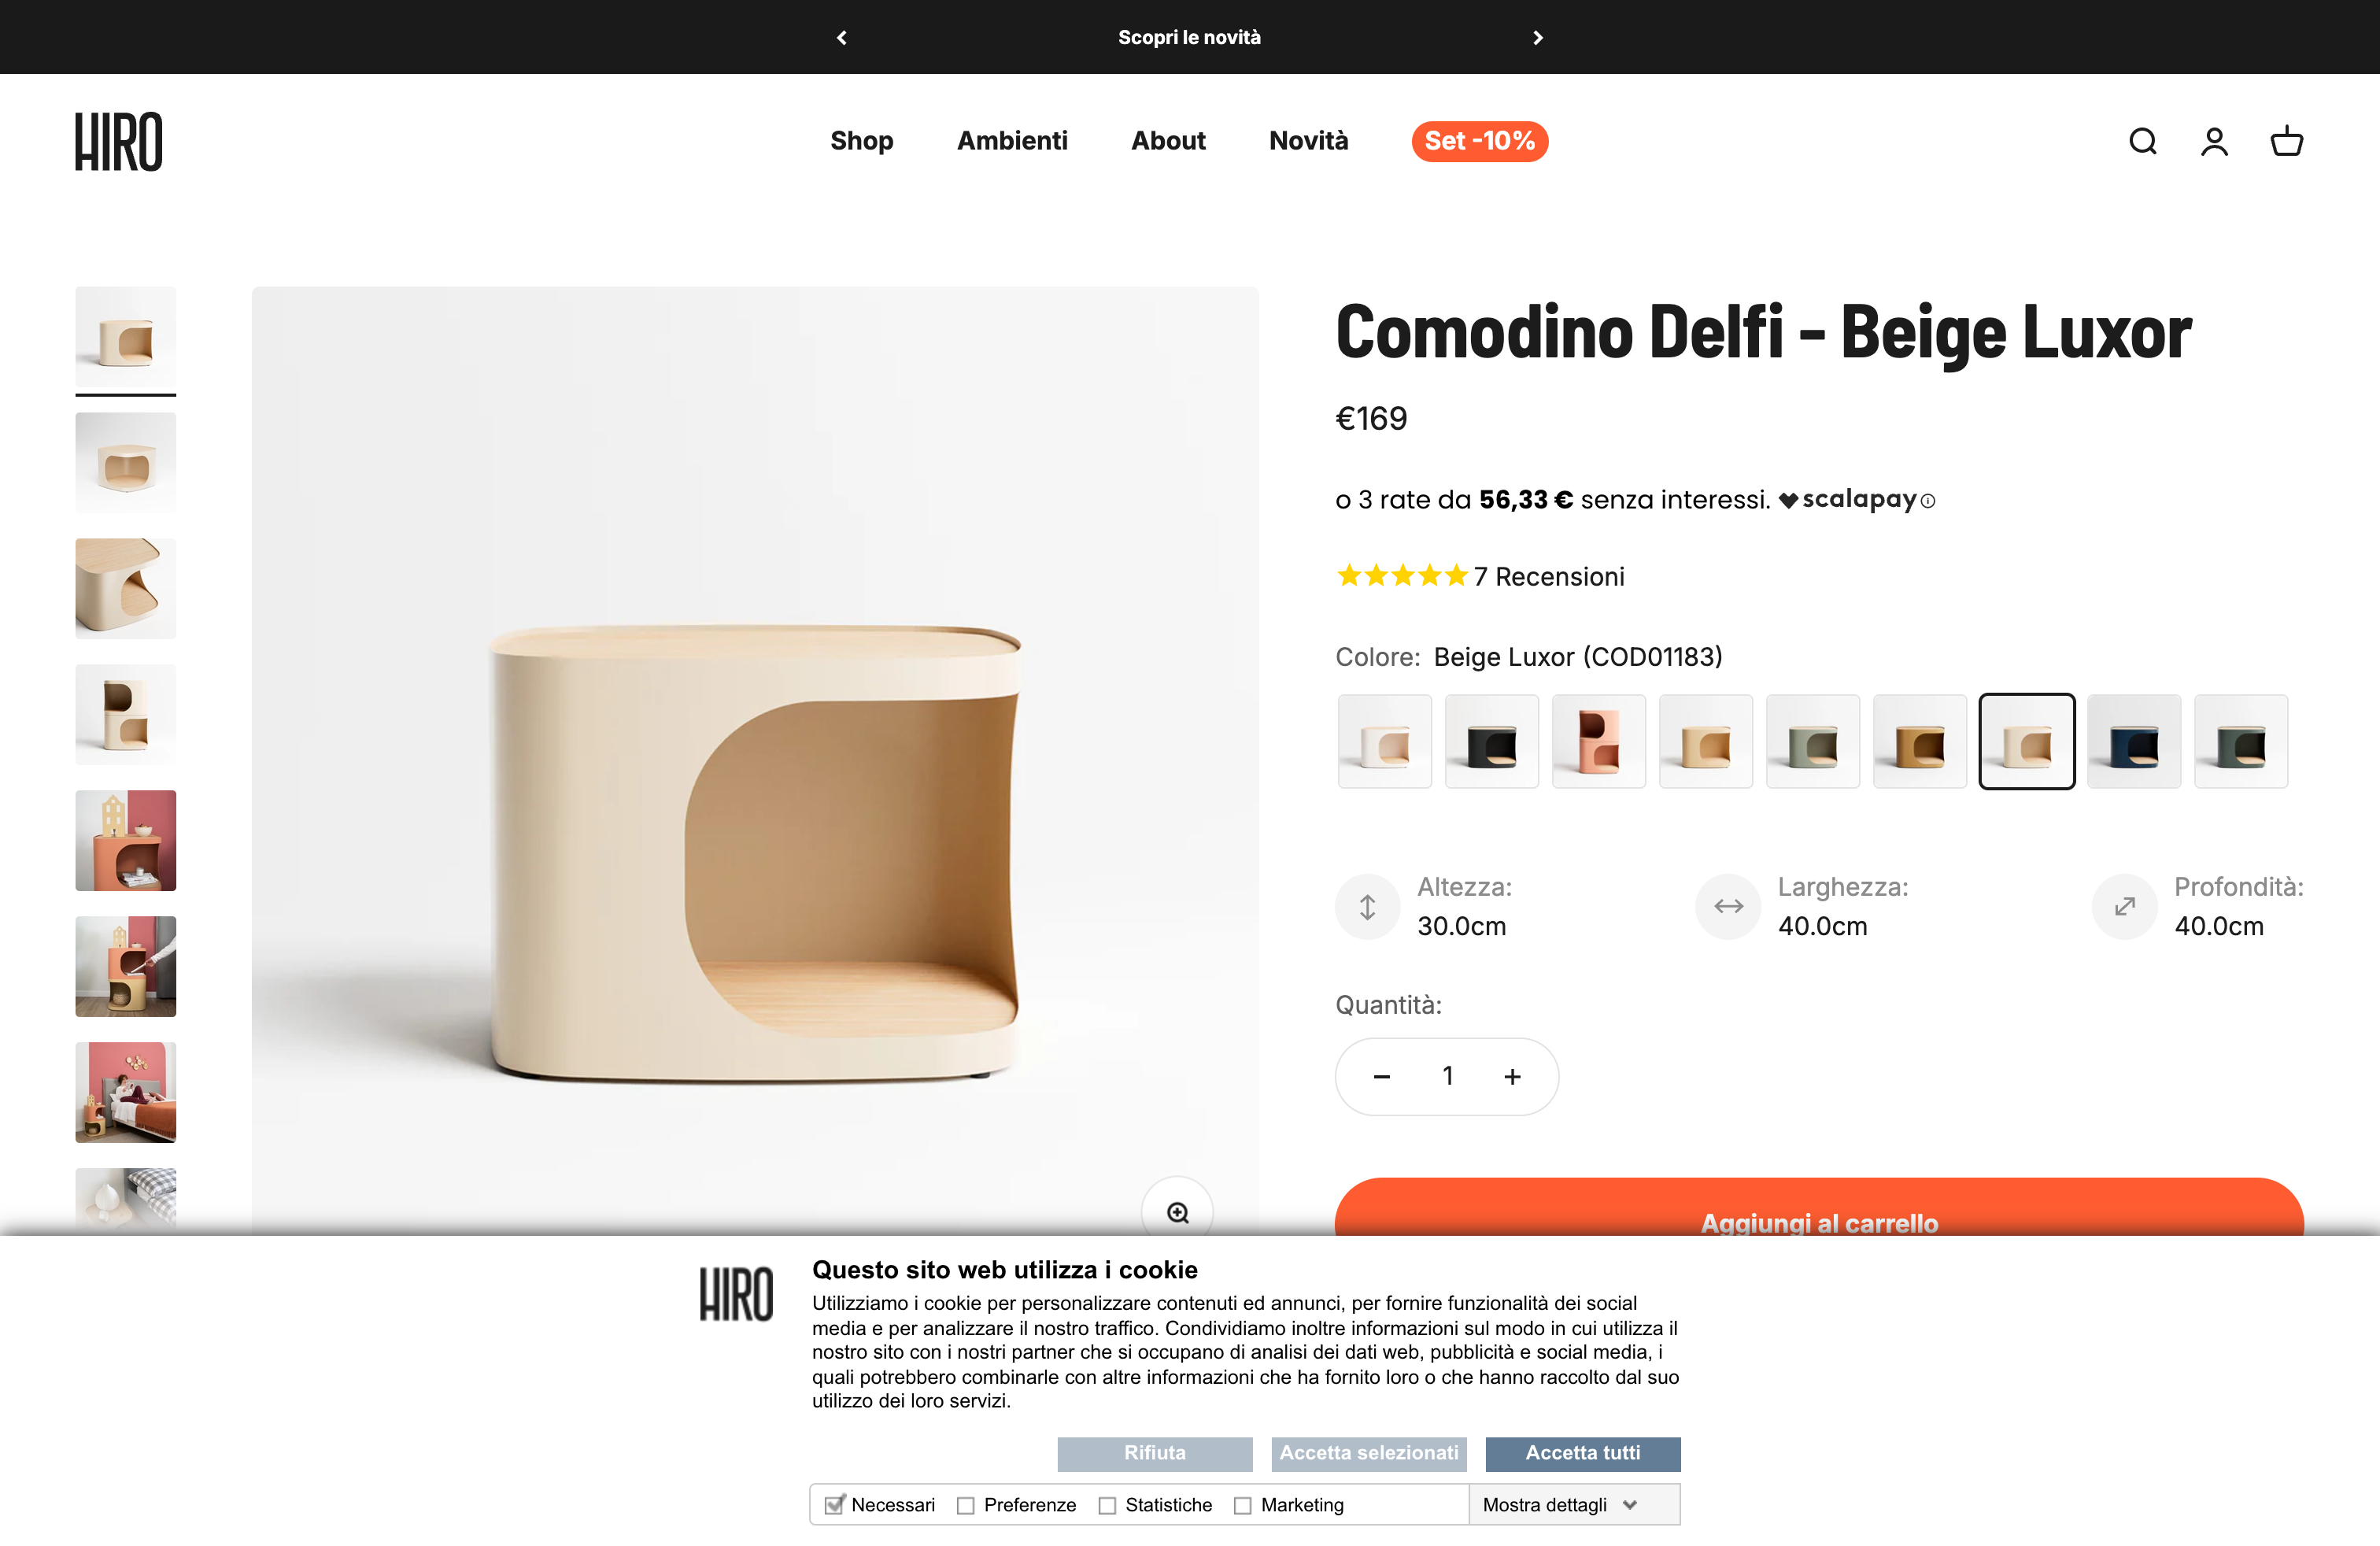Image resolution: width=2380 pixels, height=1546 pixels.
Task: Increase quantity with plus button
Action: [x=1512, y=1076]
